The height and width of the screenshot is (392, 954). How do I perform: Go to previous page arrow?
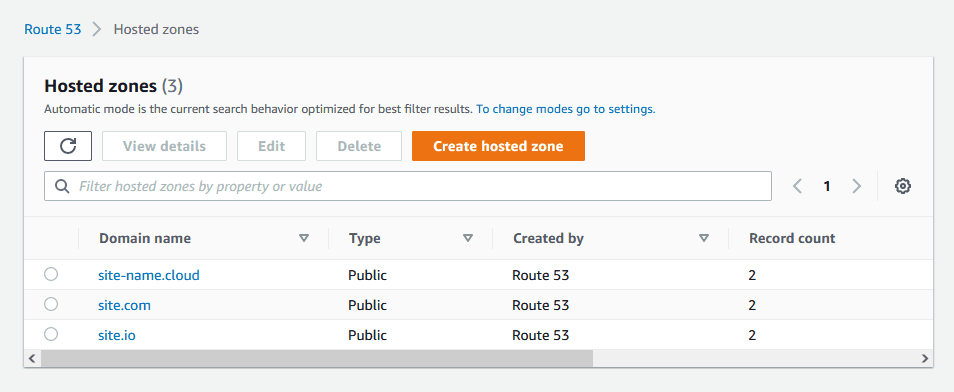[x=797, y=186]
